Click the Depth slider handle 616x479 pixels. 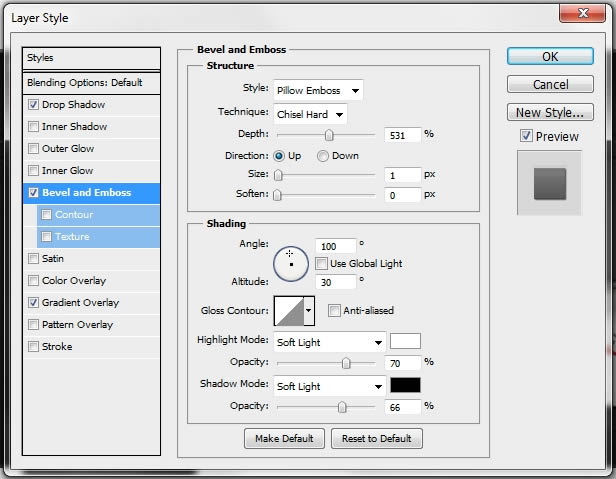[329, 135]
